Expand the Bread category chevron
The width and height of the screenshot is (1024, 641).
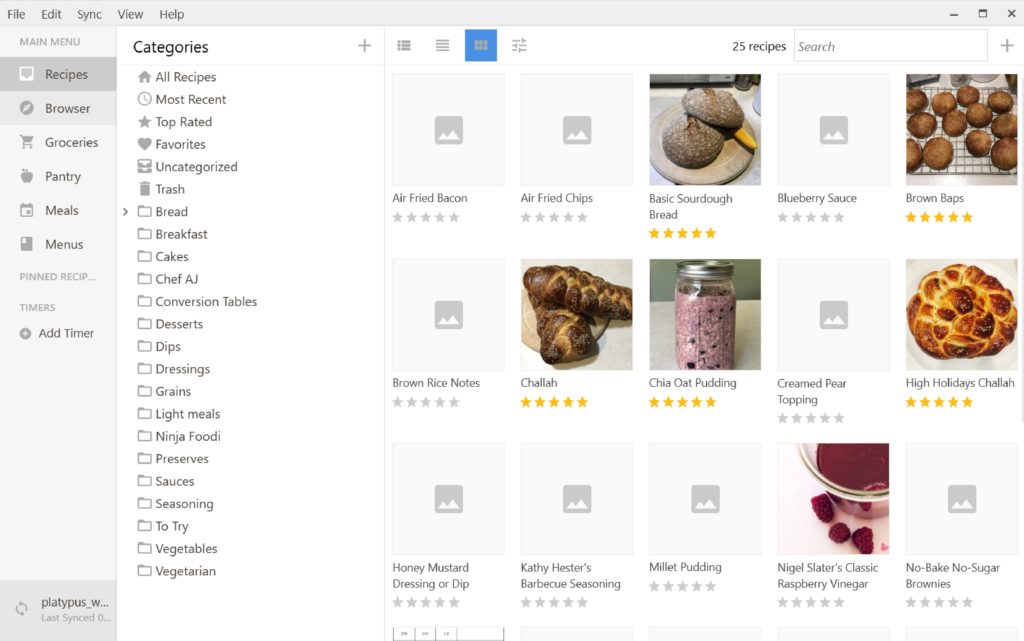[x=125, y=212]
